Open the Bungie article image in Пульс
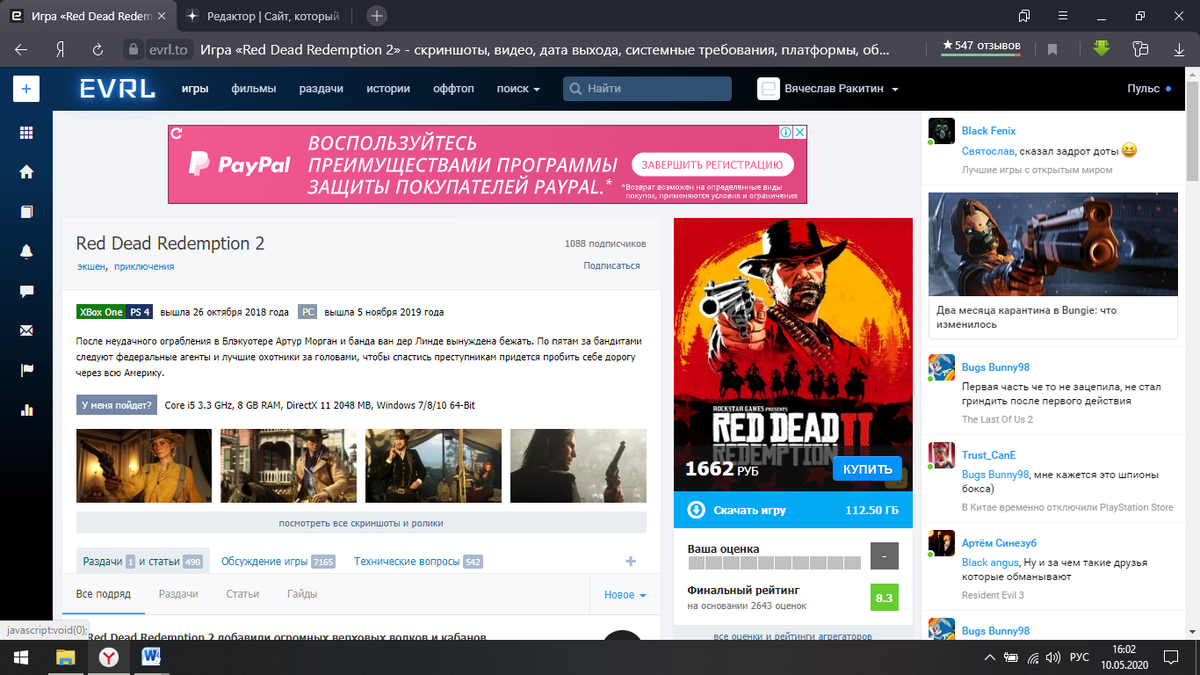The image size is (1200, 675). pos(1053,244)
